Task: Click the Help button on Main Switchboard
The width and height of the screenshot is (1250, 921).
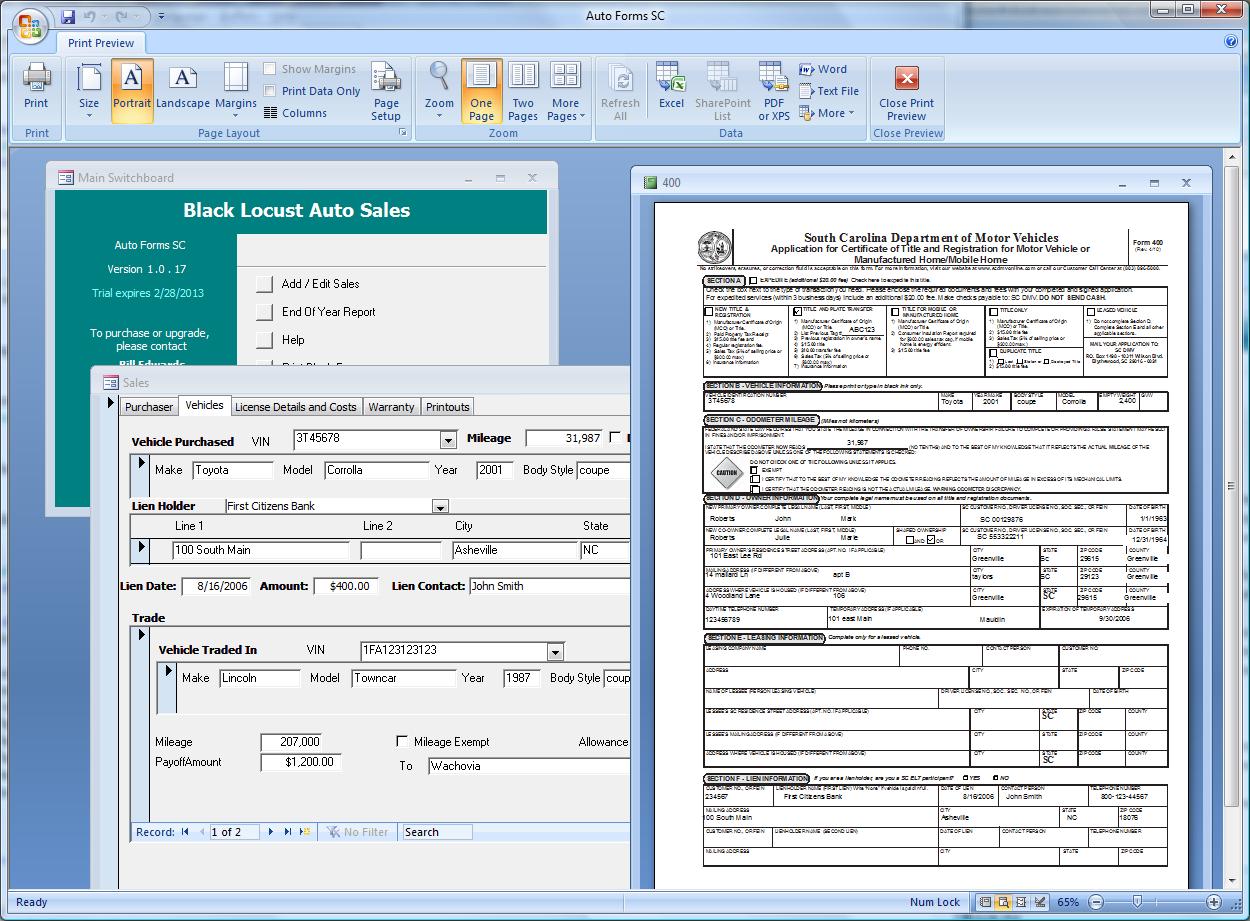Action: (264, 340)
